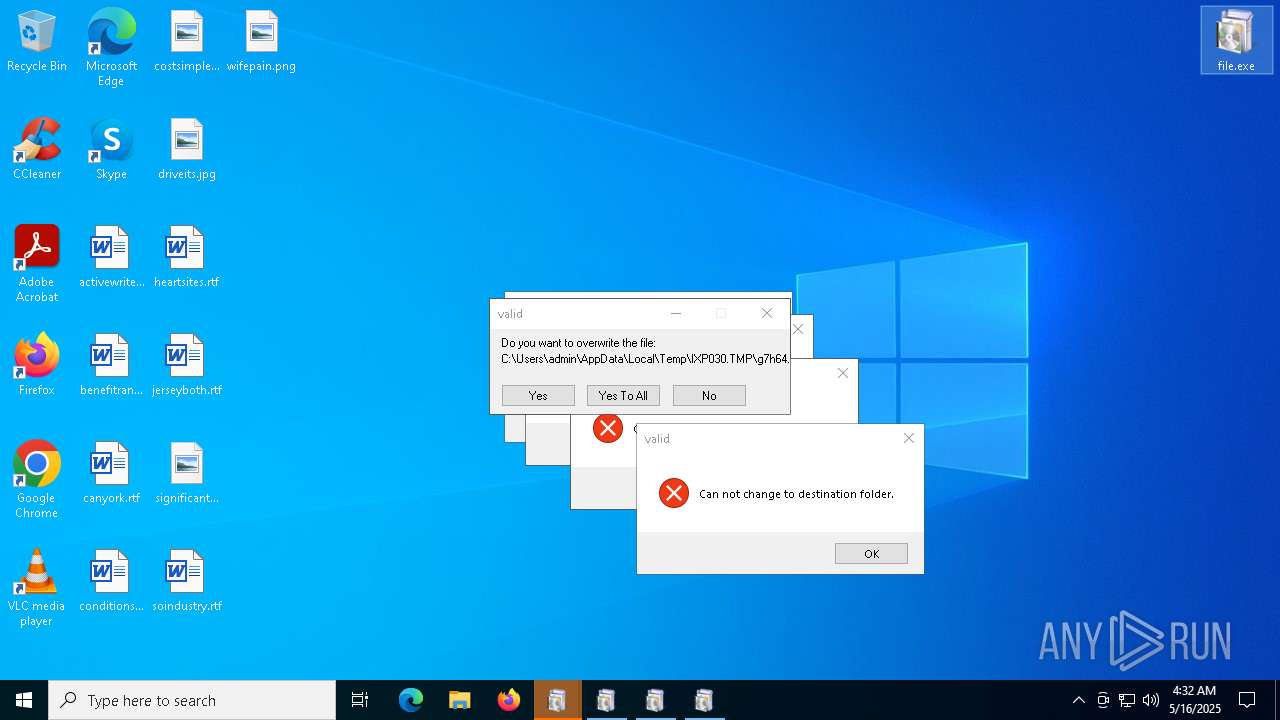Image resolution: width=1280 pixels, height=720 pixels.
Task: Click Yes in the overwrite dialog
Action: pyautogui.click(x=538, y=396)
